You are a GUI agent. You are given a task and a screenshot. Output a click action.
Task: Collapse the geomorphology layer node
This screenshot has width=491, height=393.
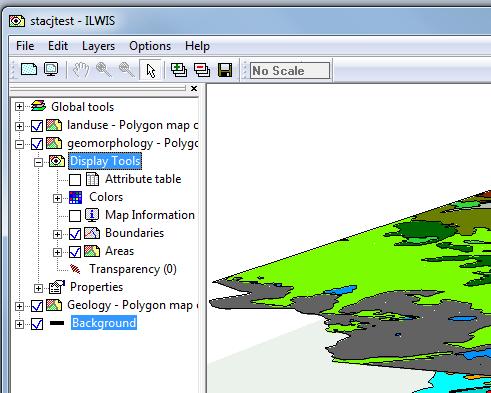tap(19, 144)
